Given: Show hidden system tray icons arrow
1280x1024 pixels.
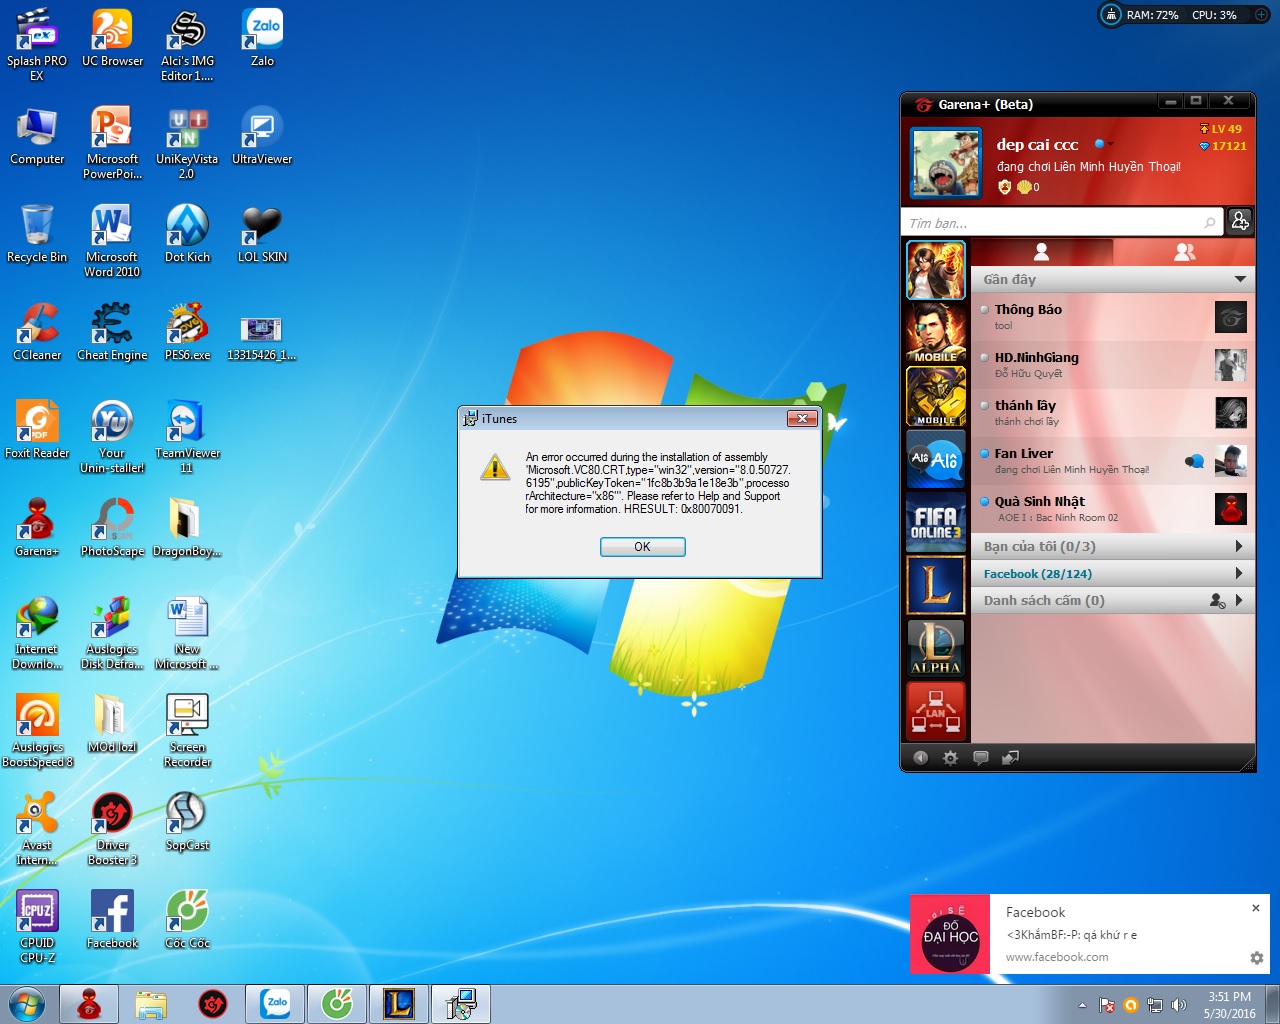Looking at the screenshot, I should click(x=1082, y=1005).
